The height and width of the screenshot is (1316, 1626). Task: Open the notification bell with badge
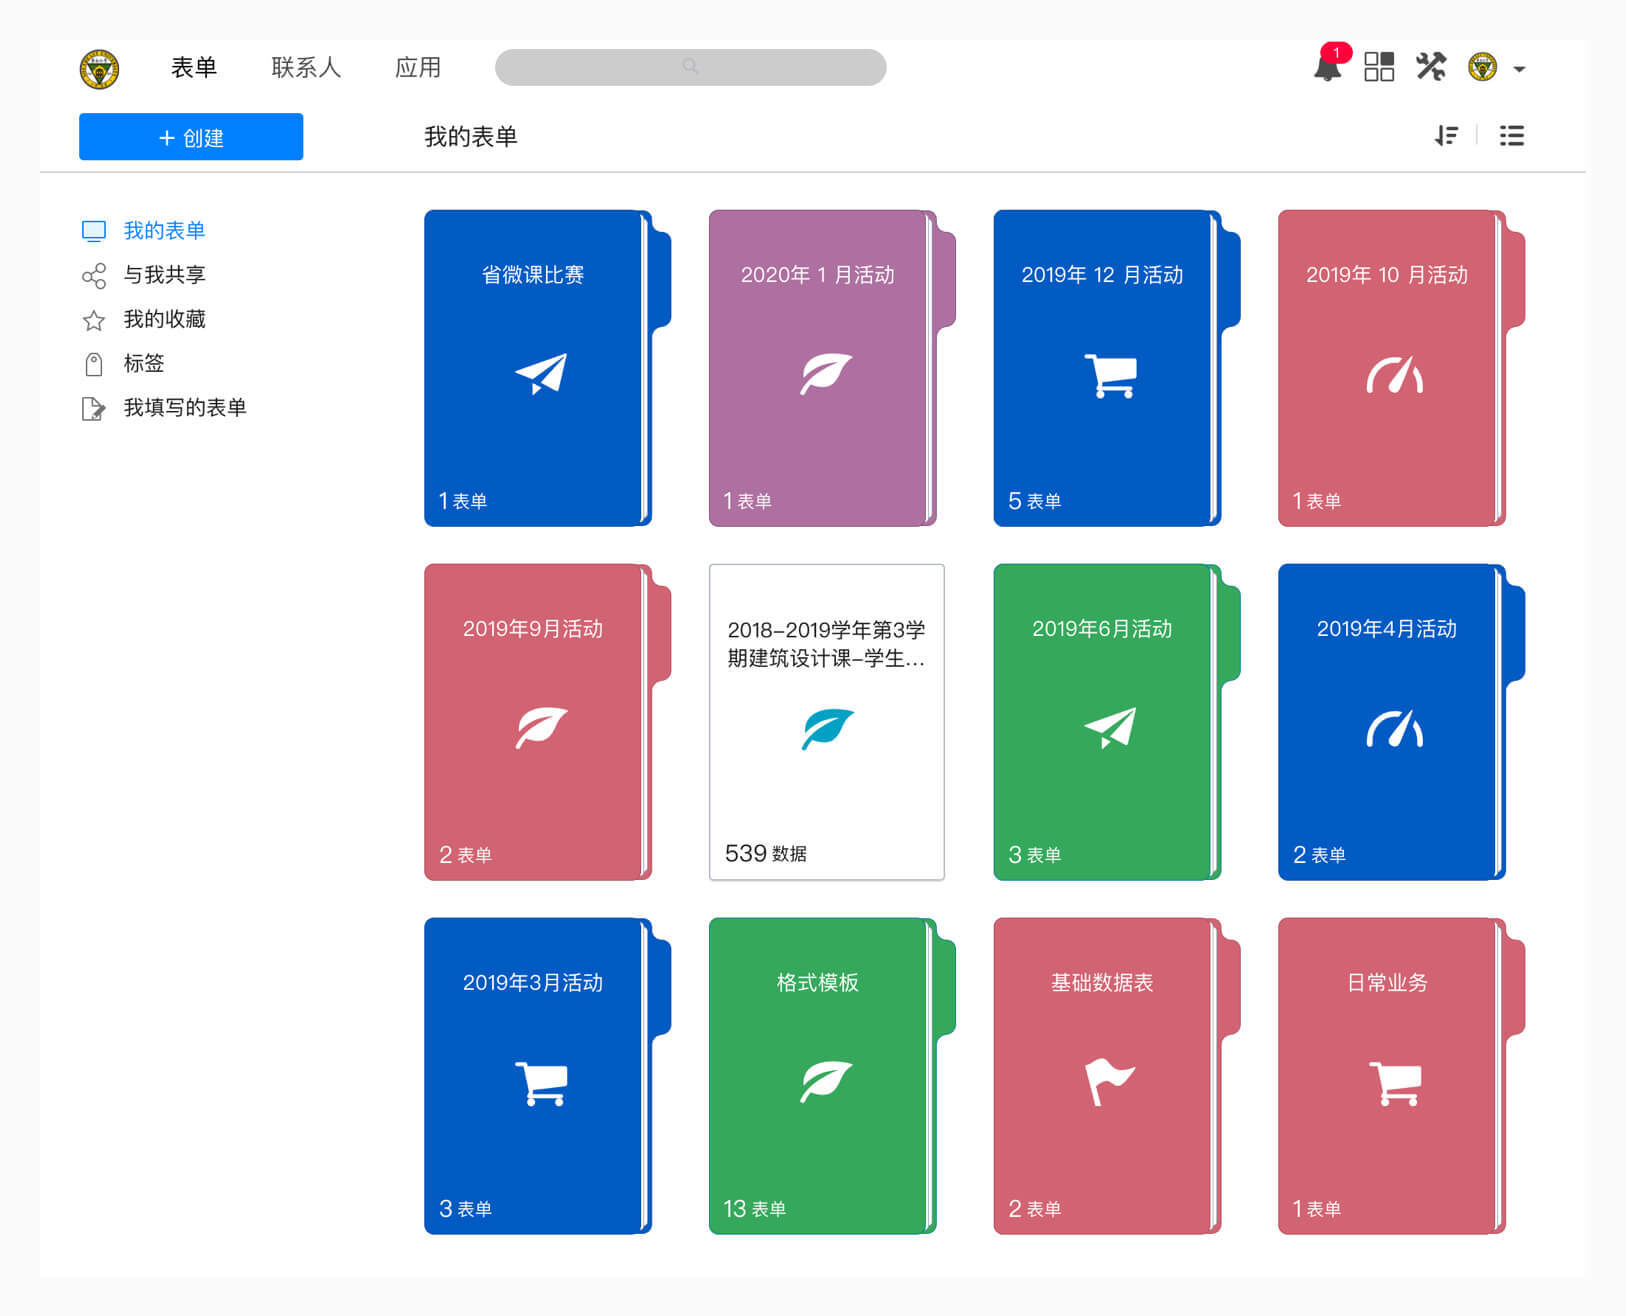point(1329,65)
